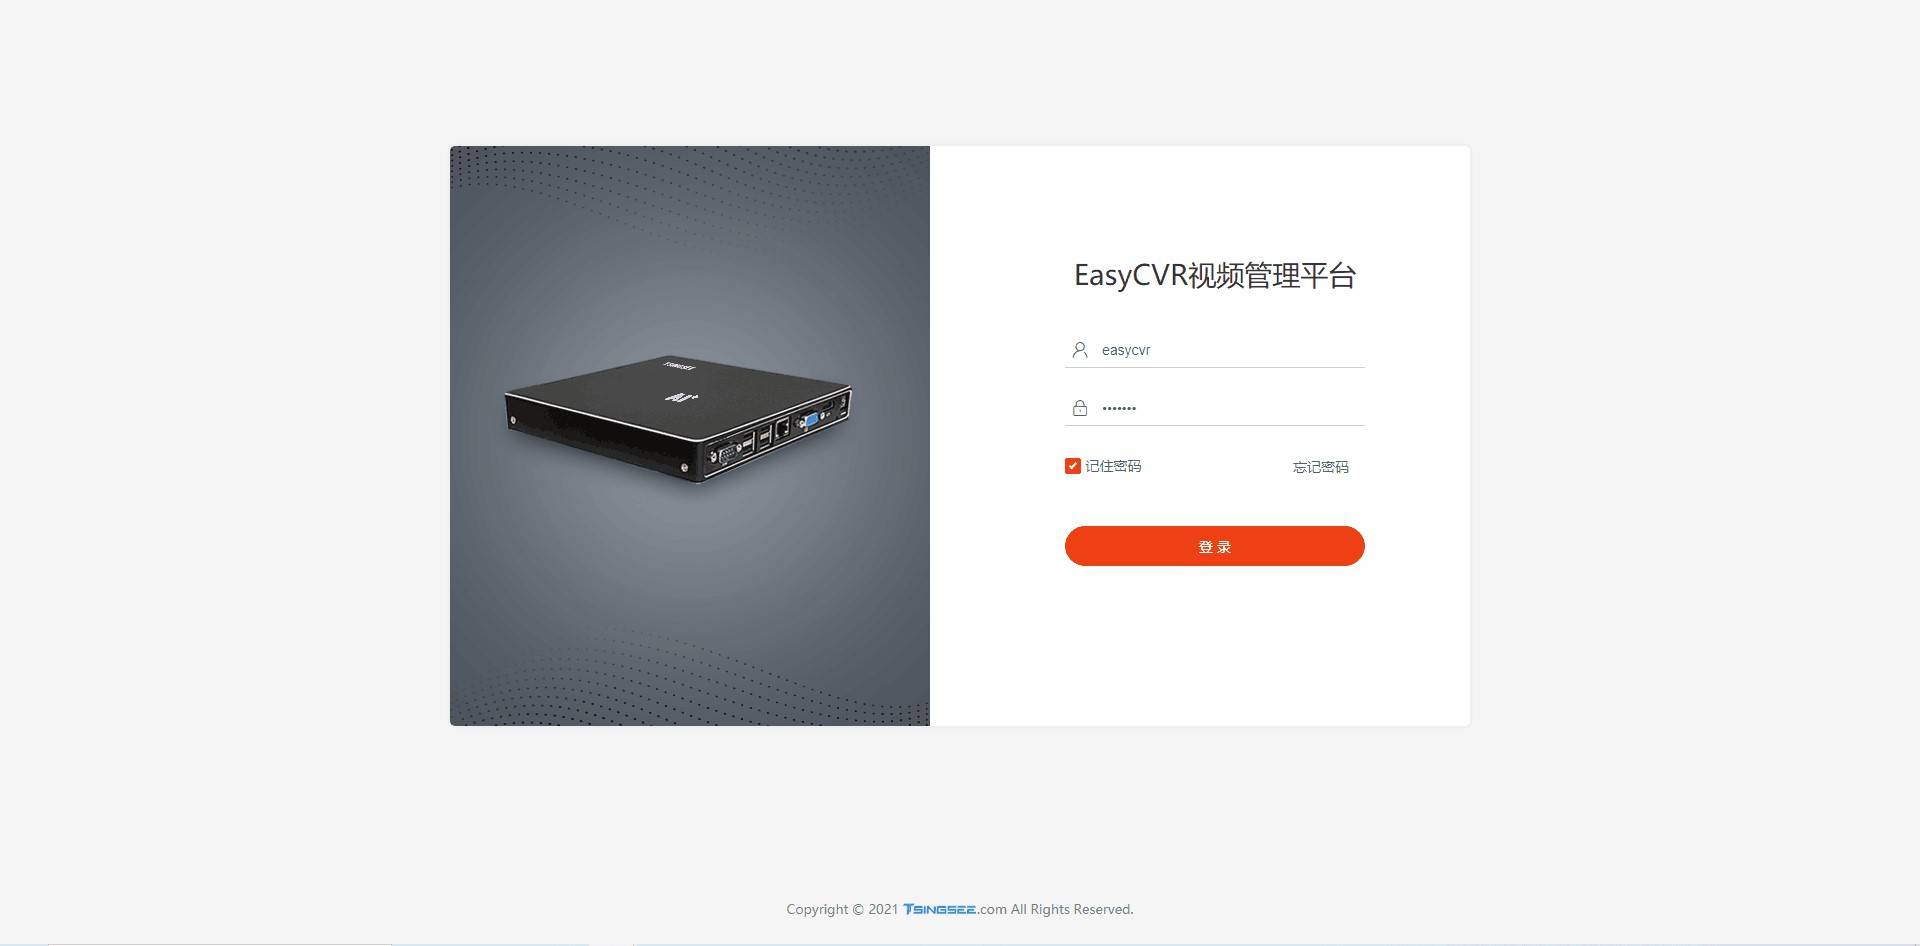
Task: Click the USB ports on the device image
Action: pos(756,439)
